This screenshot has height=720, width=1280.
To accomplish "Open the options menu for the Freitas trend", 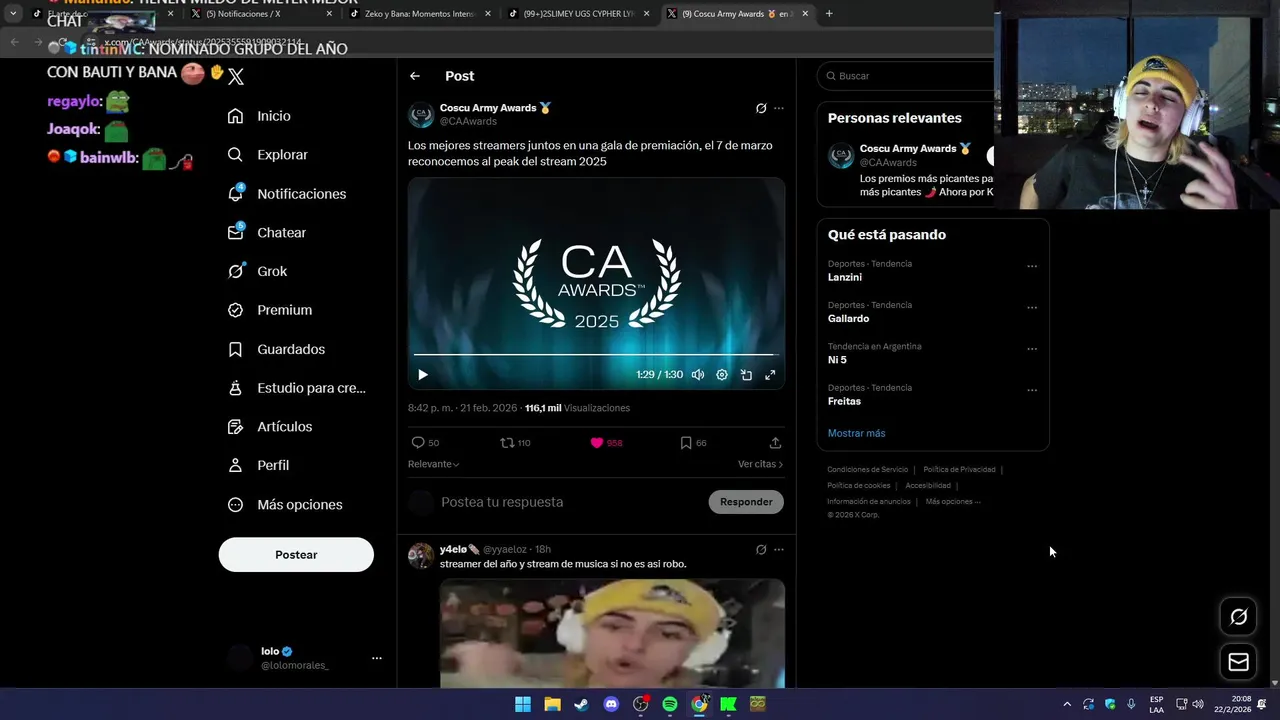I will click(x=1032, y=390).
